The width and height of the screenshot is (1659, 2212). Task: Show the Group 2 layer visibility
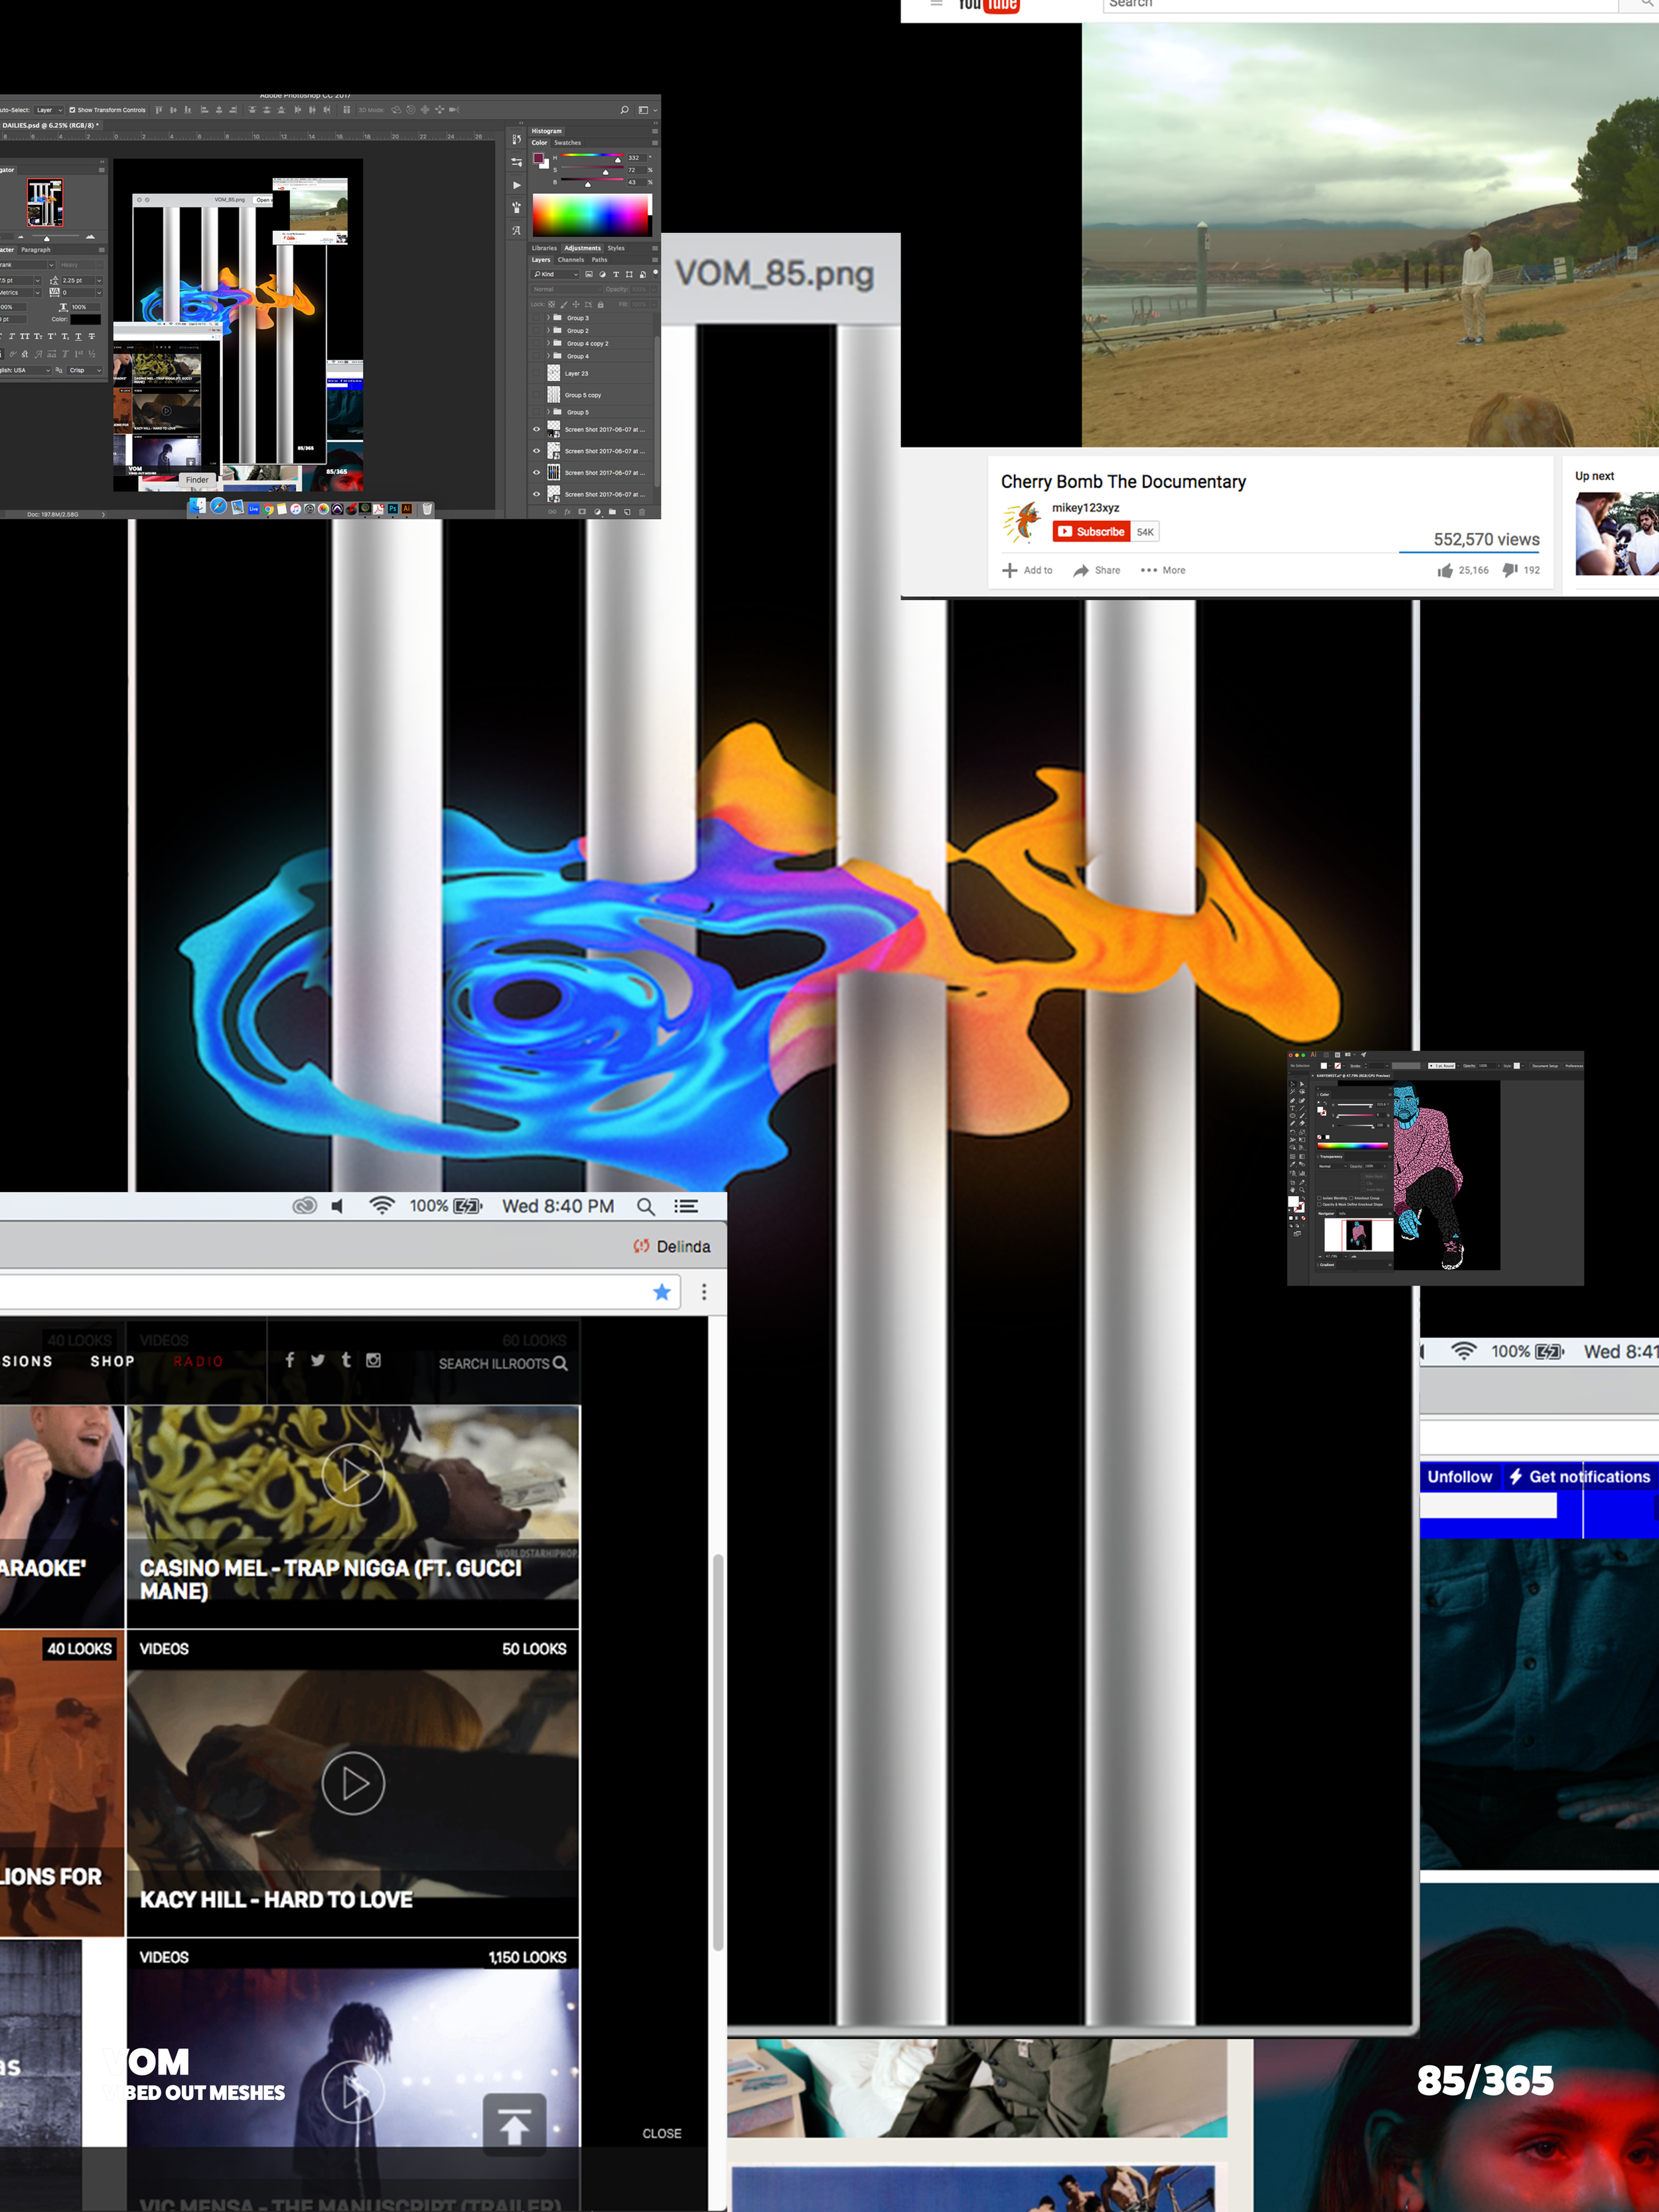[x=536, y=331]
